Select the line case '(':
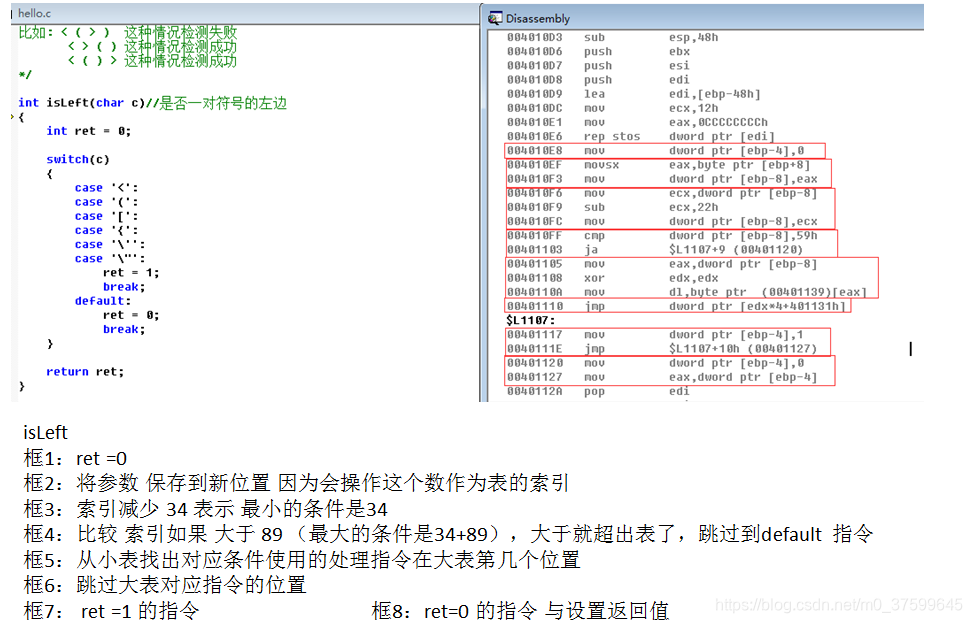Viewport: 972px width, 623px height. [107, 202]
